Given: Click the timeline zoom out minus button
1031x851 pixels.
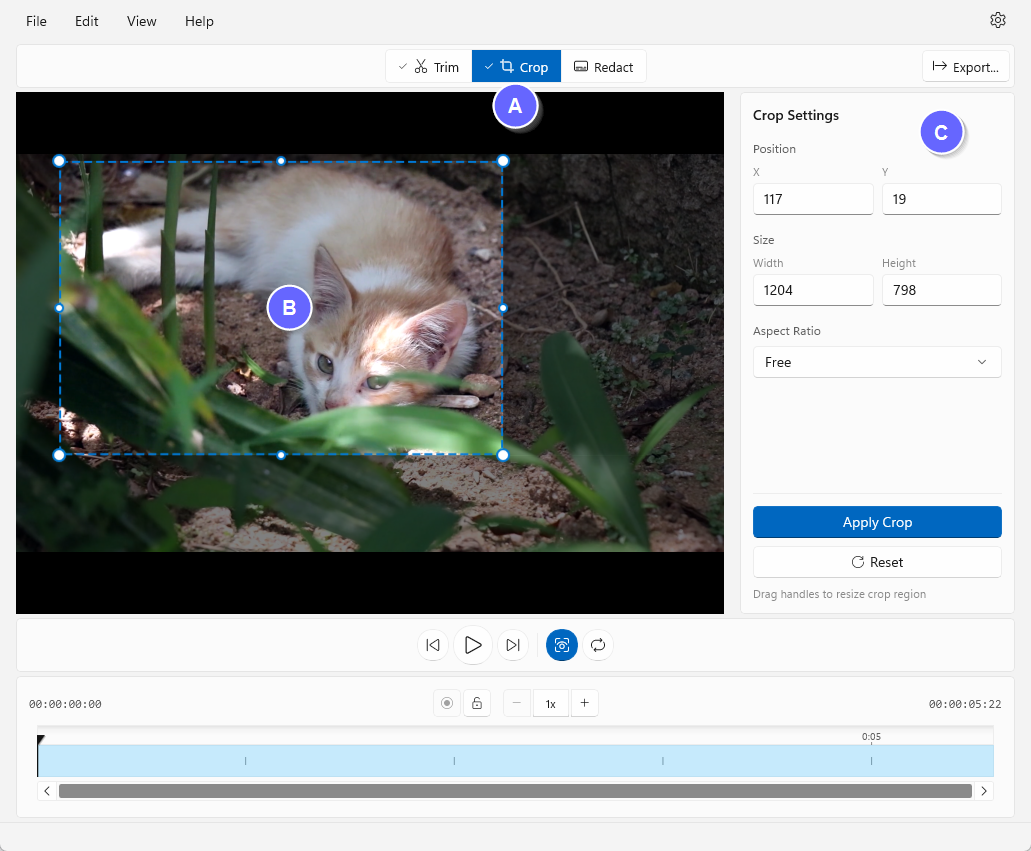Looking at the screenshot, I should coord(516,703).
